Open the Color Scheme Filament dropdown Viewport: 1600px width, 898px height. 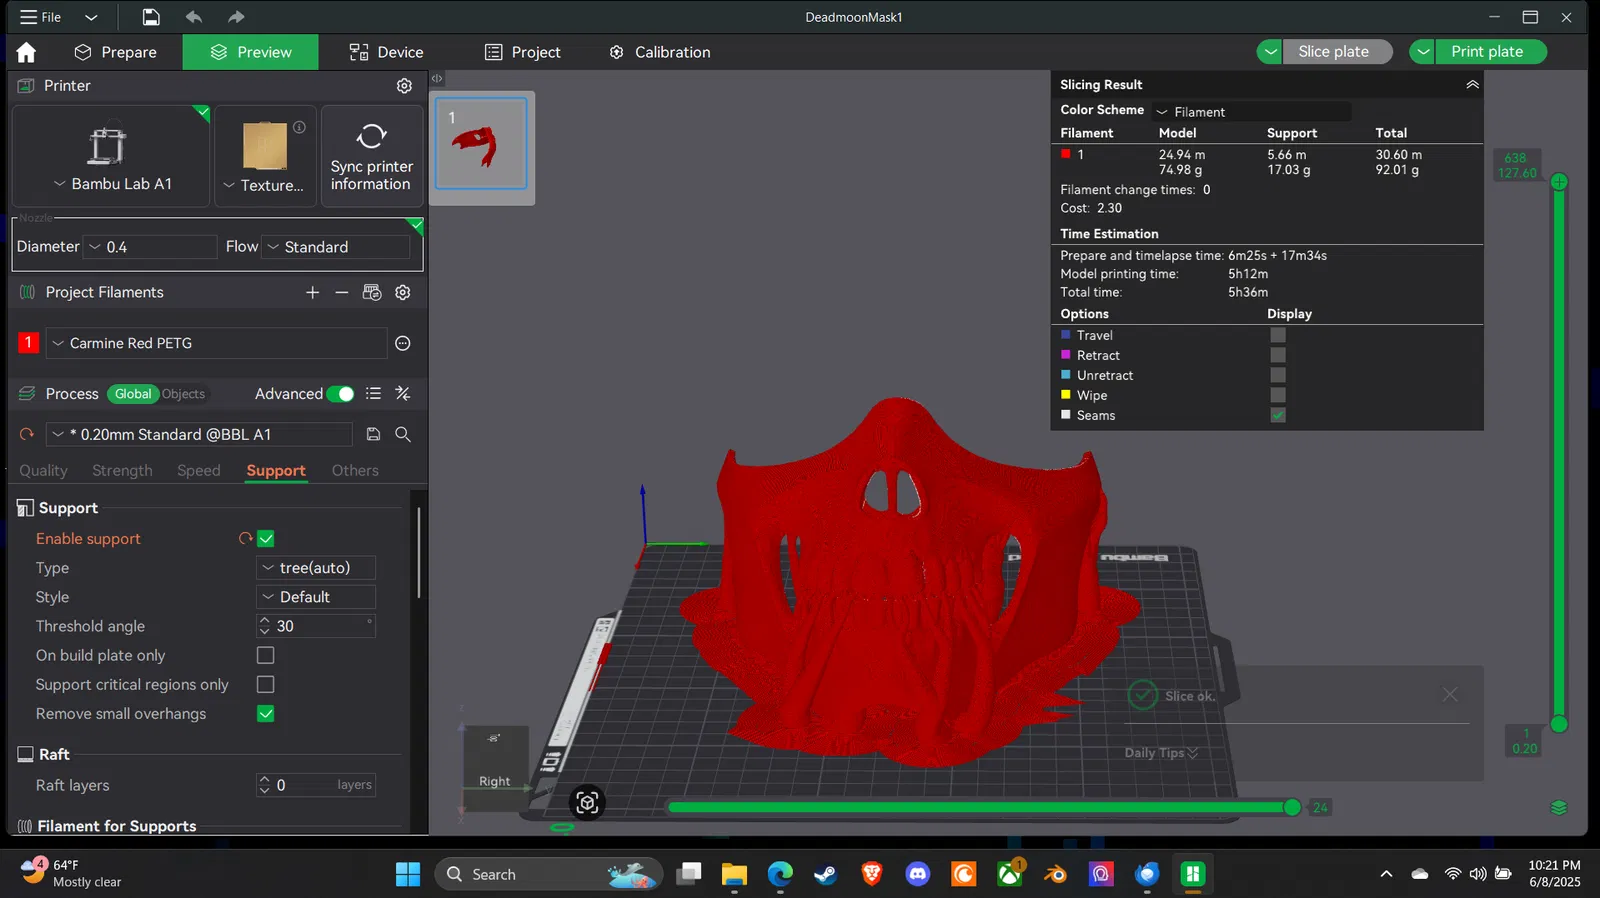pos(1250,111)
